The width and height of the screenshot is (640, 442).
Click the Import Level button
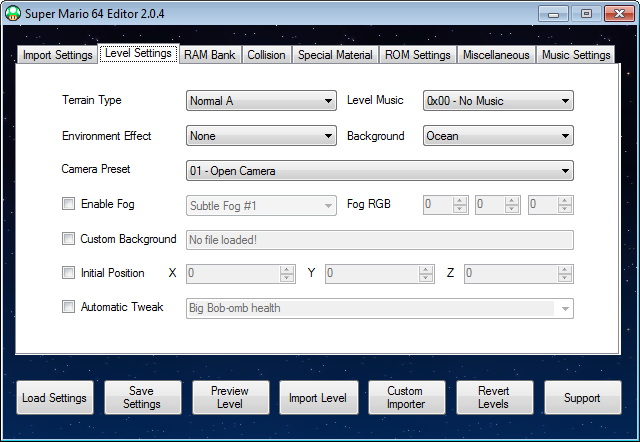tap(317, 398)
